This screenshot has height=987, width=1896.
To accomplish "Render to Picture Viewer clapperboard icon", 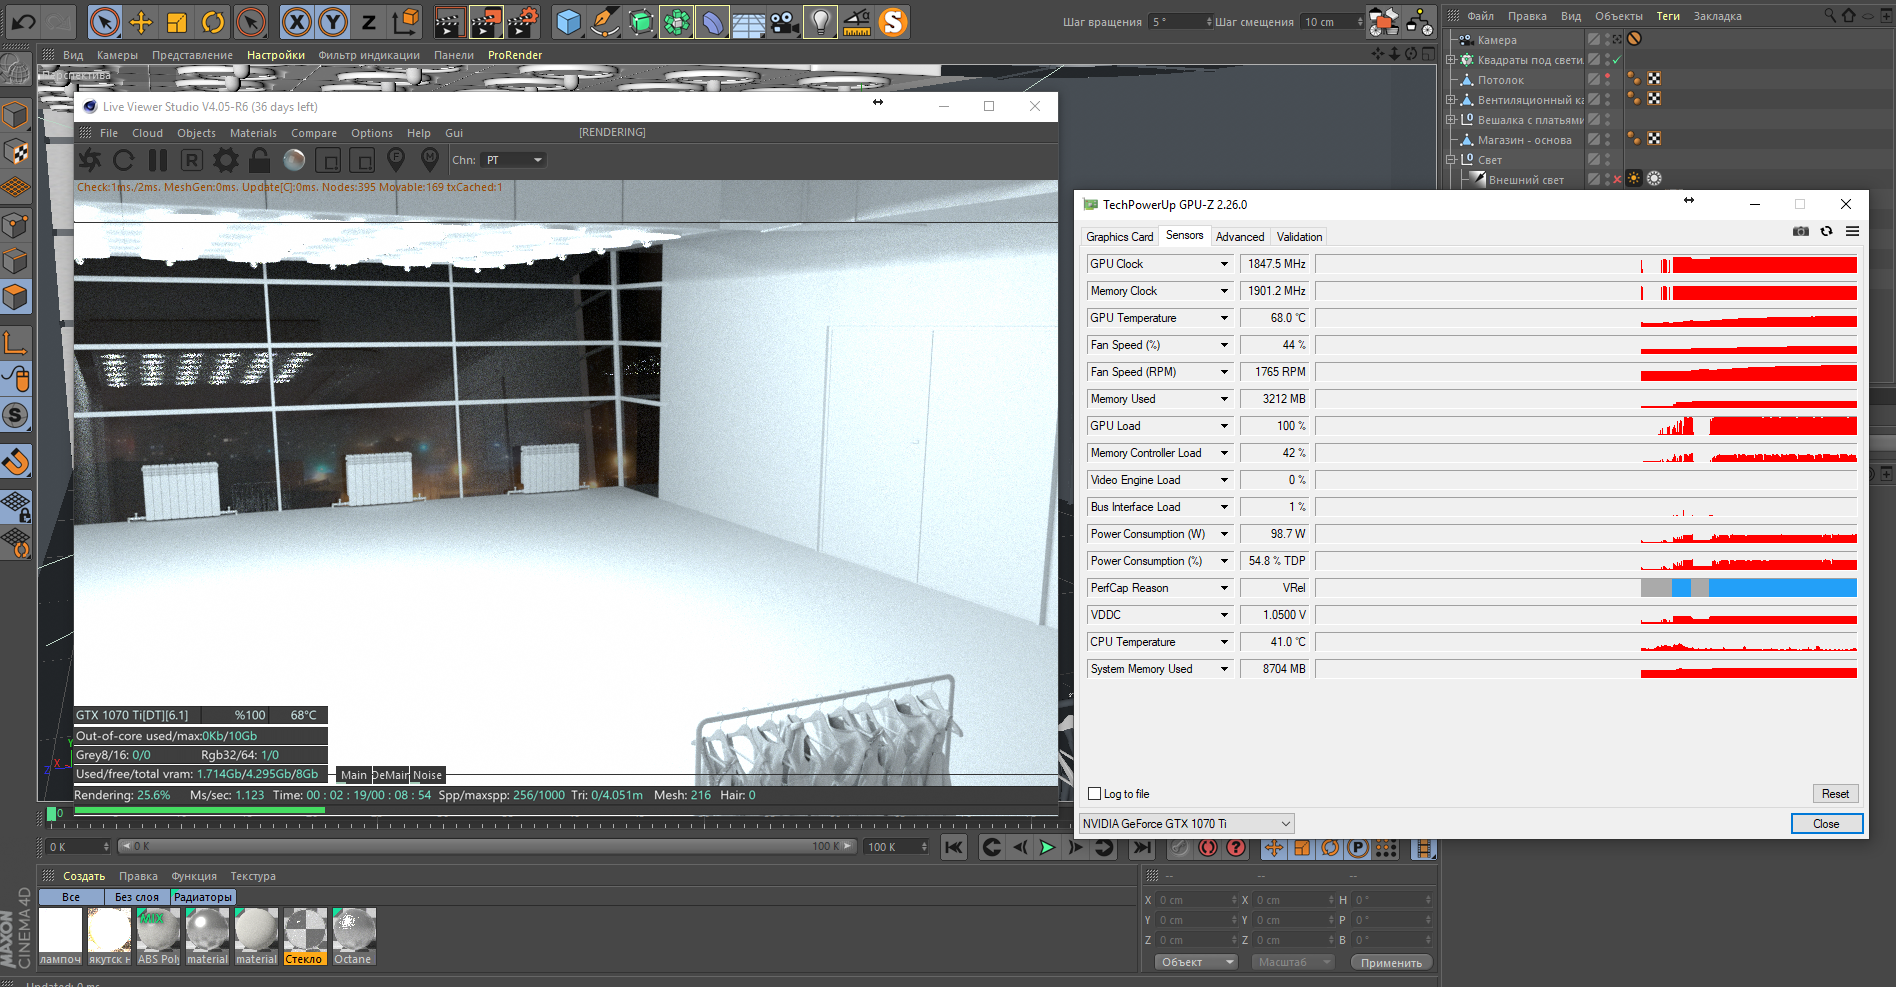I will [486, 21].
